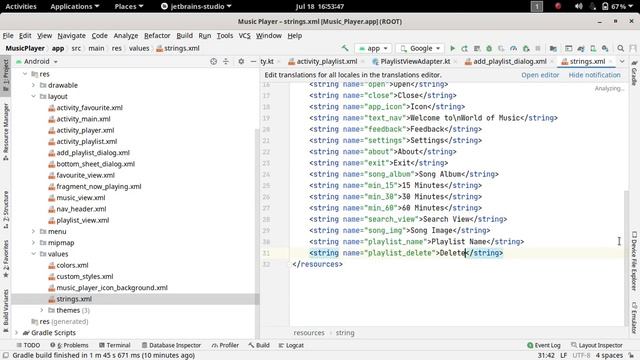
Task: Click Collapse All icon in Project panel
Action: [x=226, y=61]
